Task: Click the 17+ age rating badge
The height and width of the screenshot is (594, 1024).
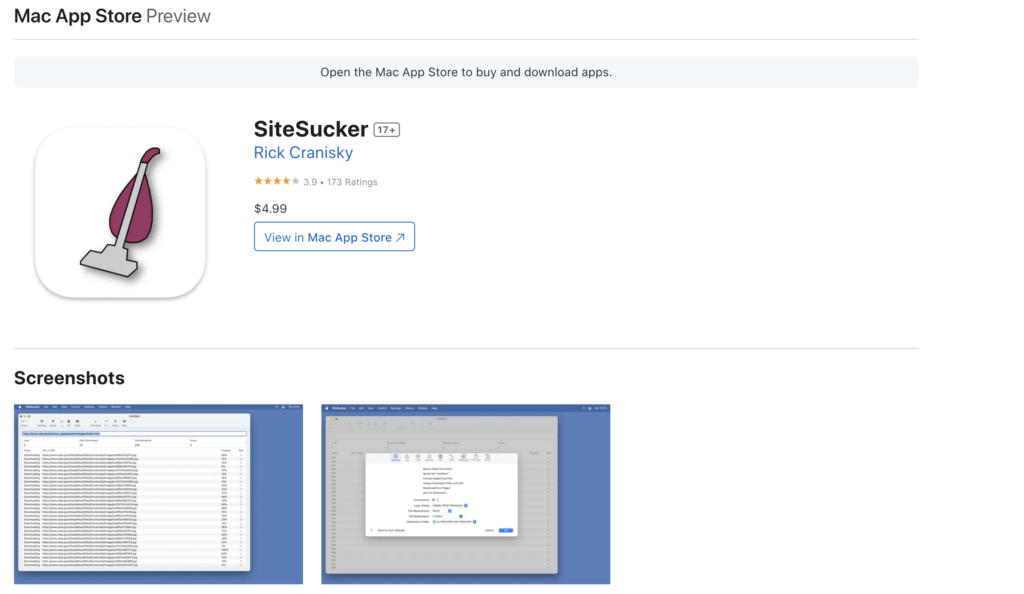Action: 387,130
